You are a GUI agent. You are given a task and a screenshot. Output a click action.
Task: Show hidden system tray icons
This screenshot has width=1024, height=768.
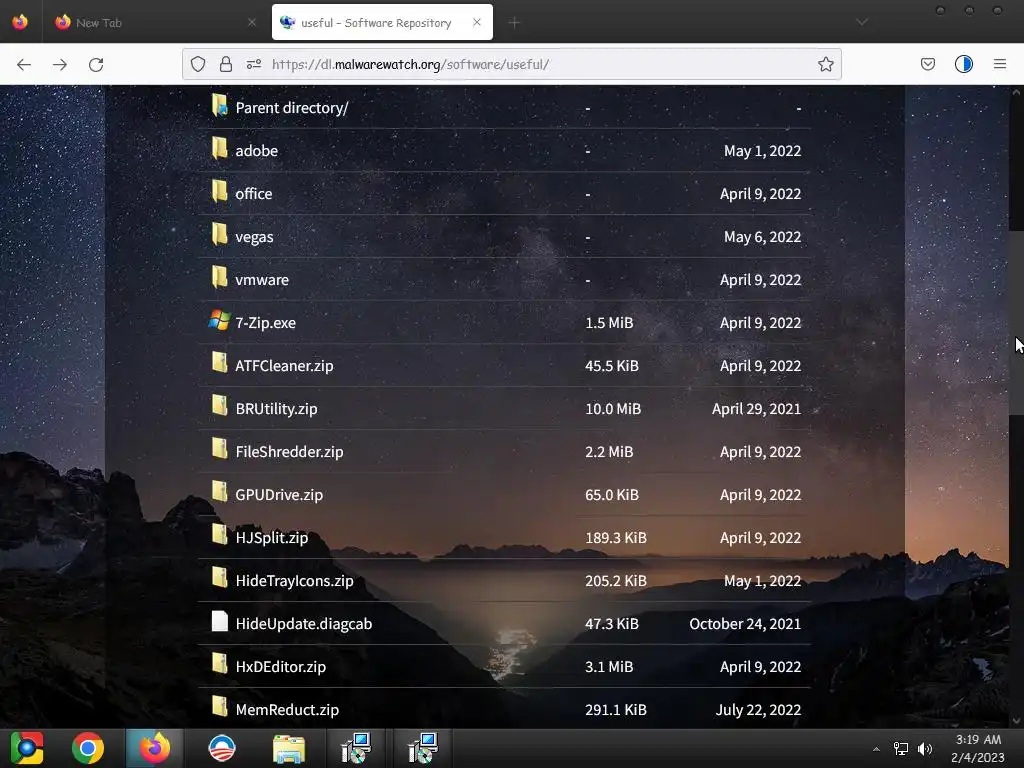876,749
